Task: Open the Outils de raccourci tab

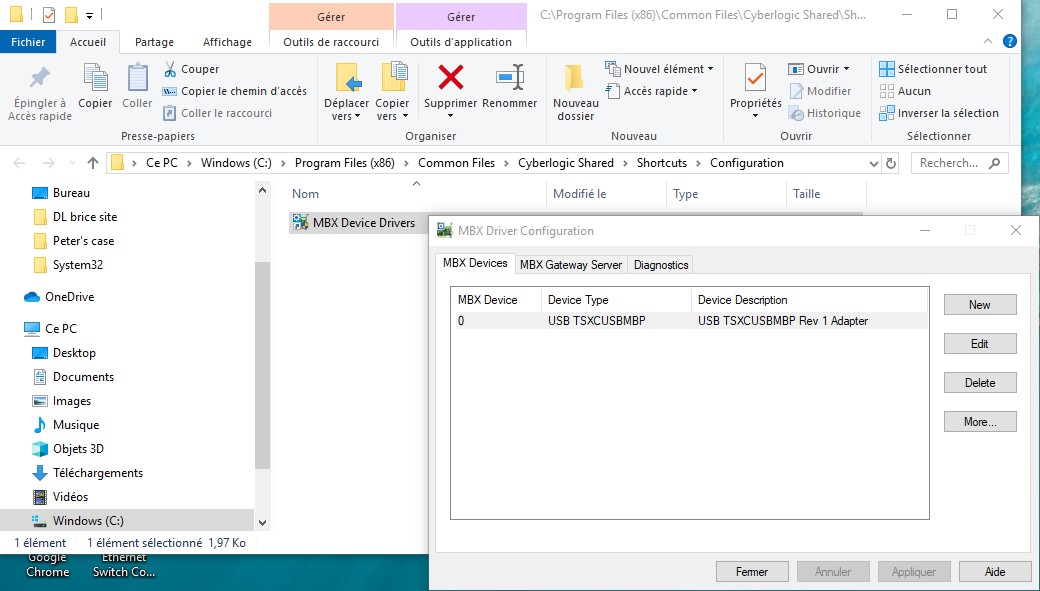Action: (x=331, y=42)
